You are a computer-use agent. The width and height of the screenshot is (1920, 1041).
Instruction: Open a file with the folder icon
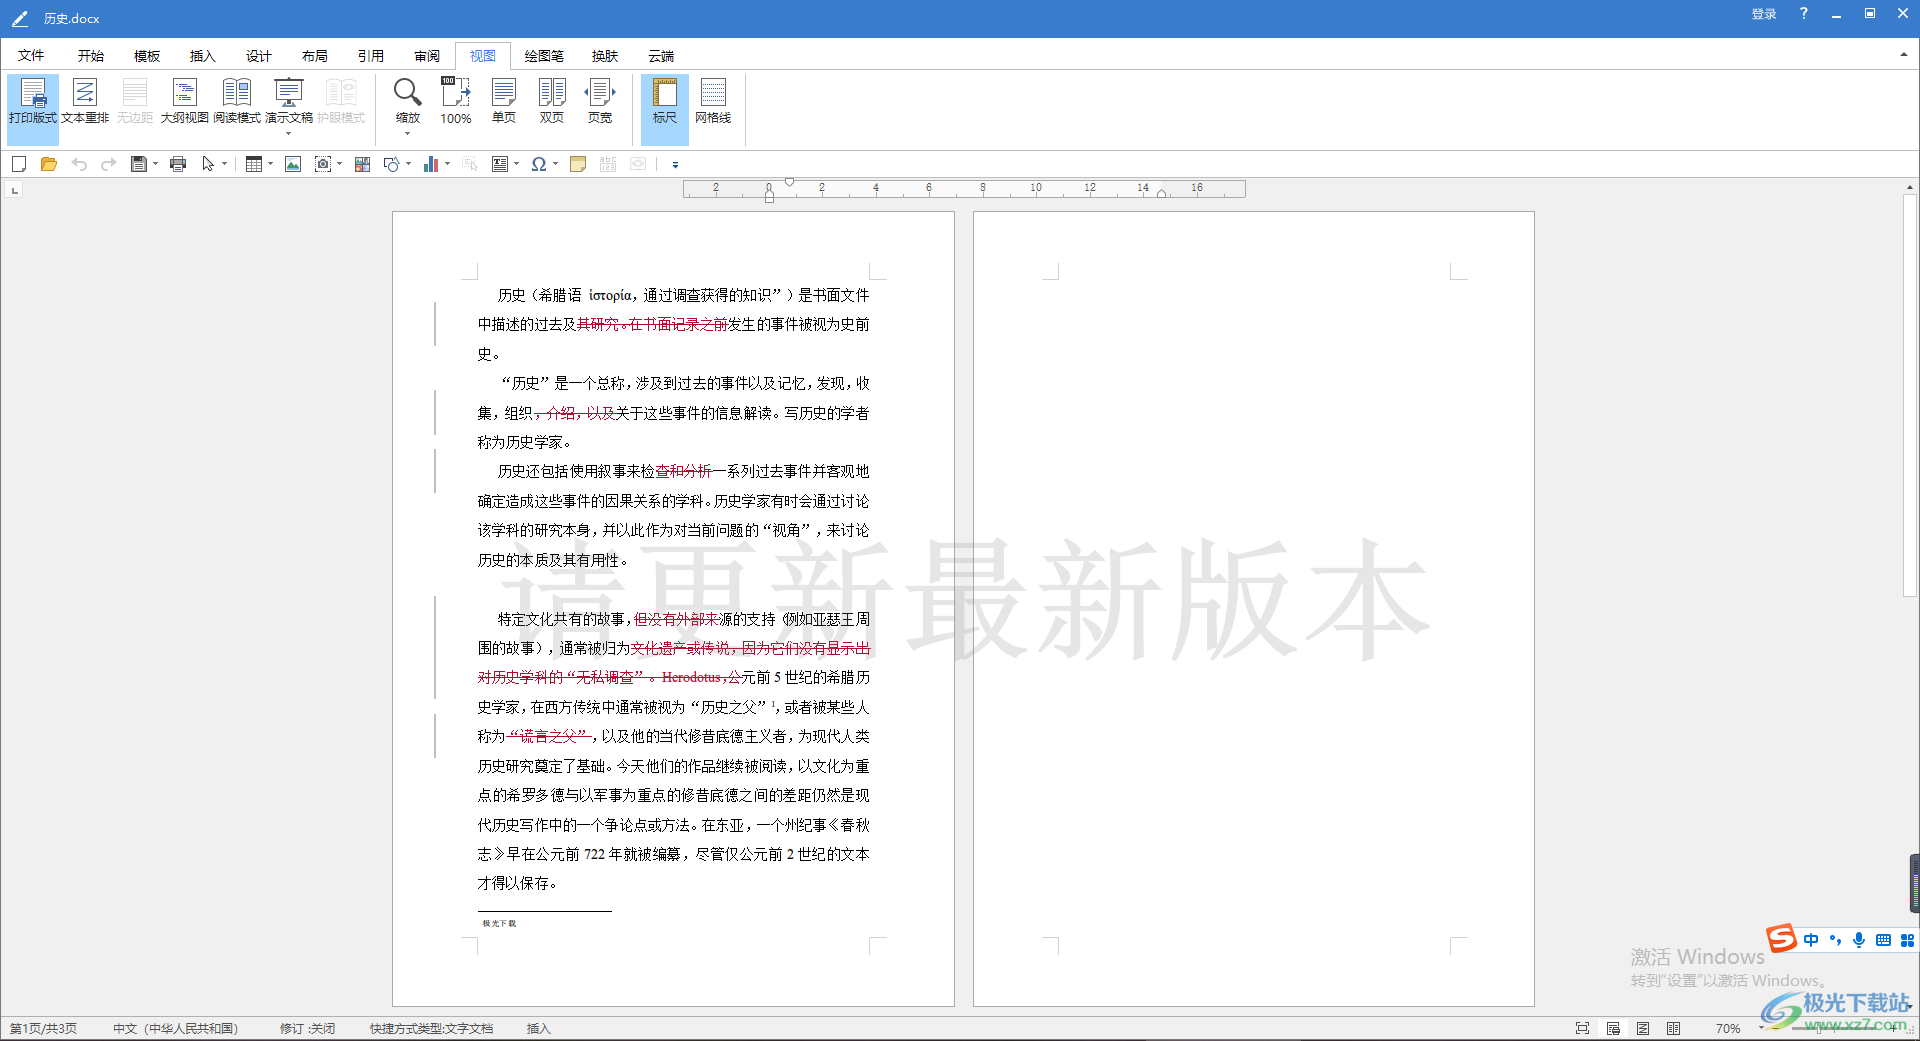point(48,164)
